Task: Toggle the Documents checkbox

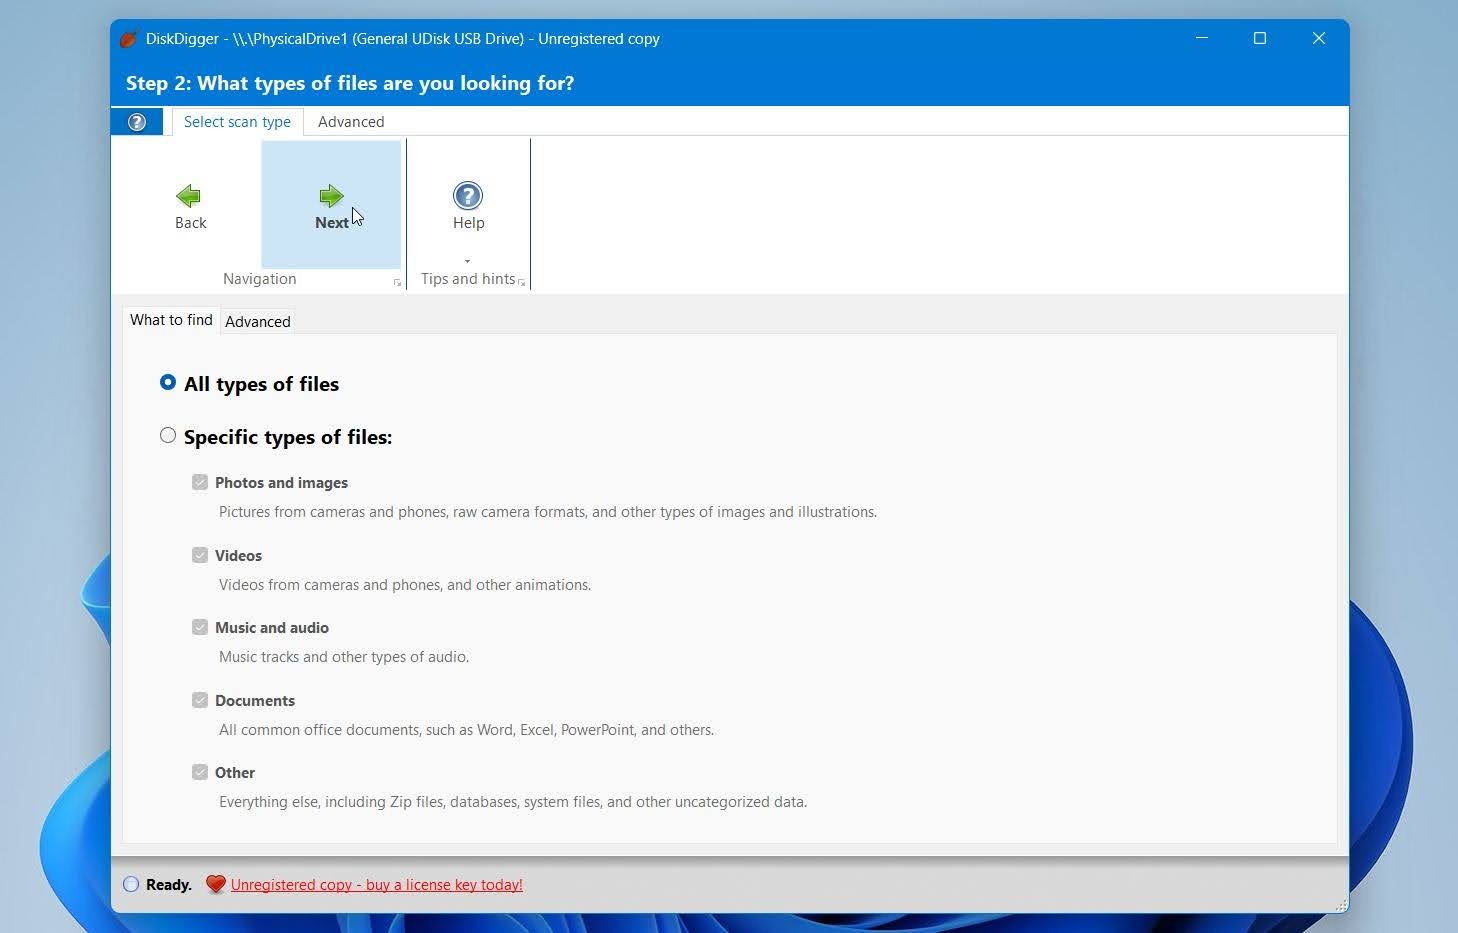Action: click(x=200, y=700)
